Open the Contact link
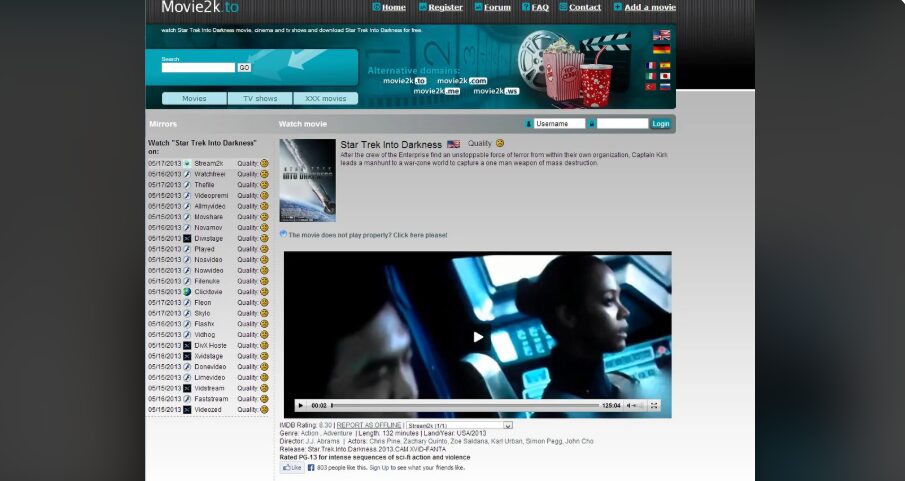The image size is (905, 481). pos(585,8)
